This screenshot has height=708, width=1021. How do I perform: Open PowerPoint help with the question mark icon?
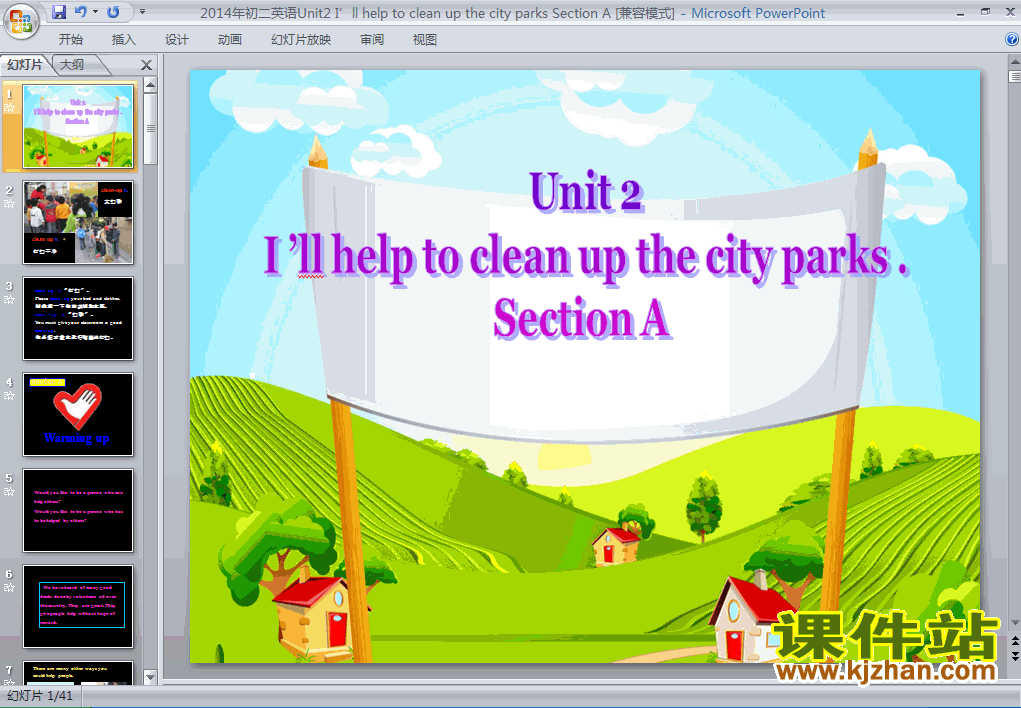point(1012,39)
